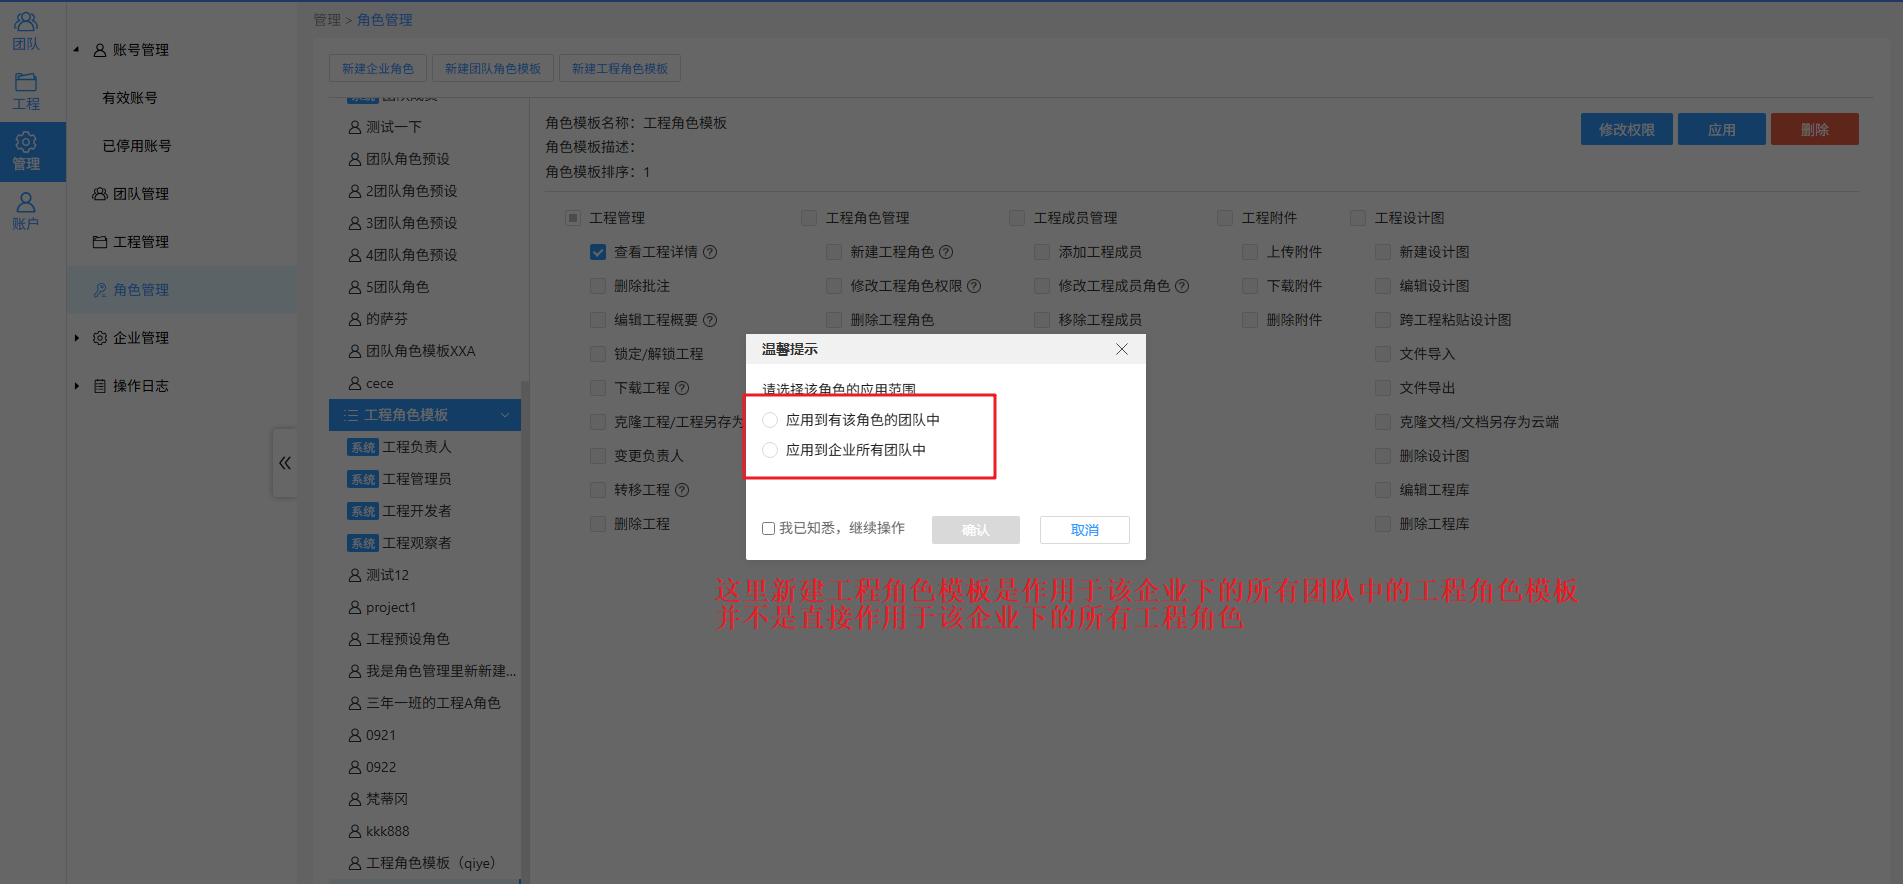Collapse the 账号管理 tree arrow
The width and height of the screenshot is (1903, 884).
[76, 50]
